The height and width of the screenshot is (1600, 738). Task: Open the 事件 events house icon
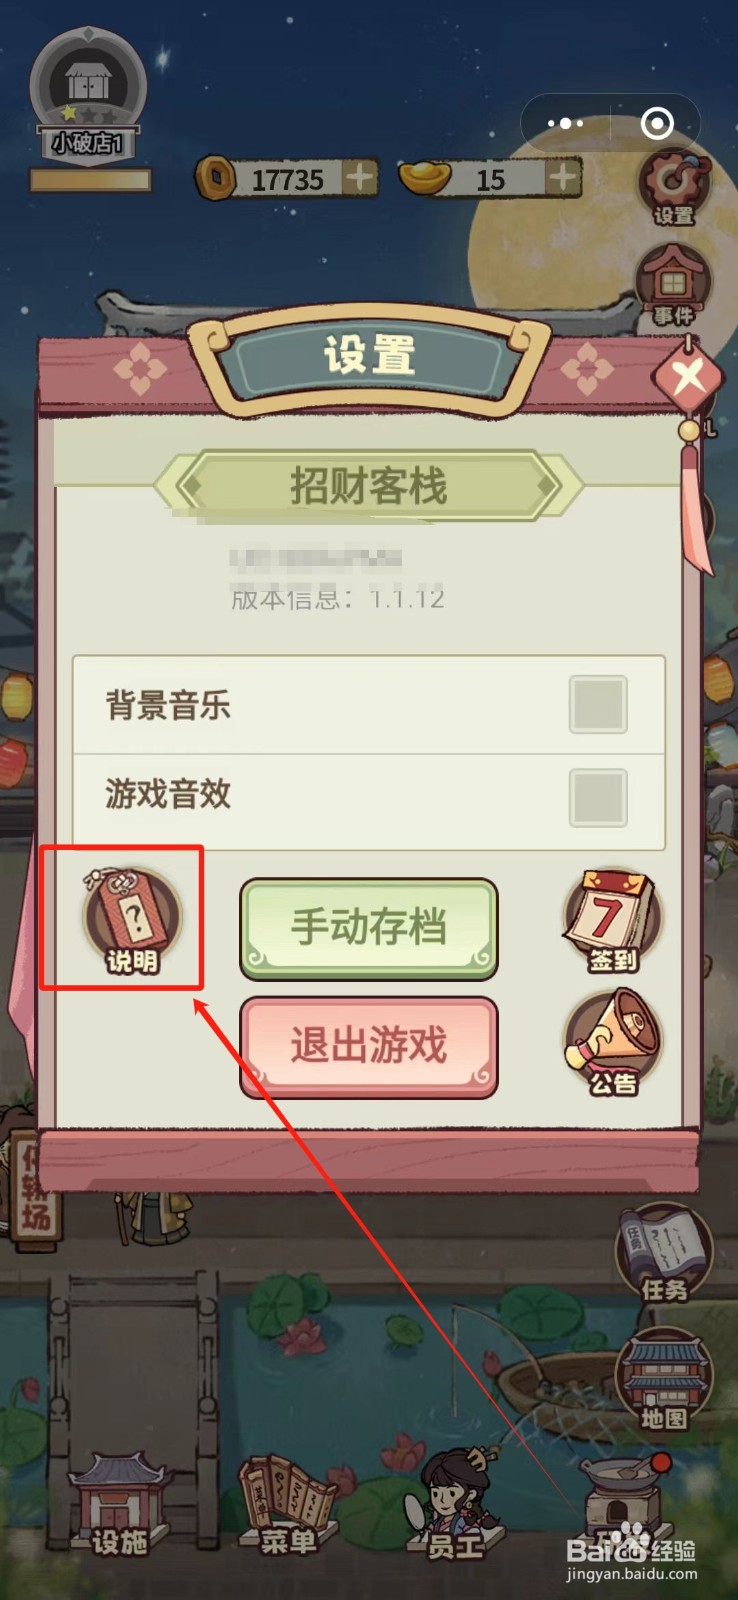(673, 286)
